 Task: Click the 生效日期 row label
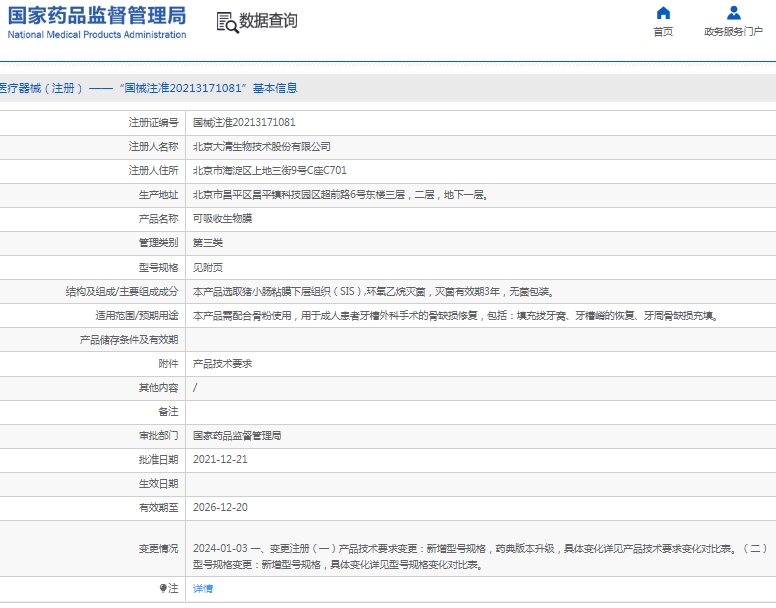tap(158, 483)
